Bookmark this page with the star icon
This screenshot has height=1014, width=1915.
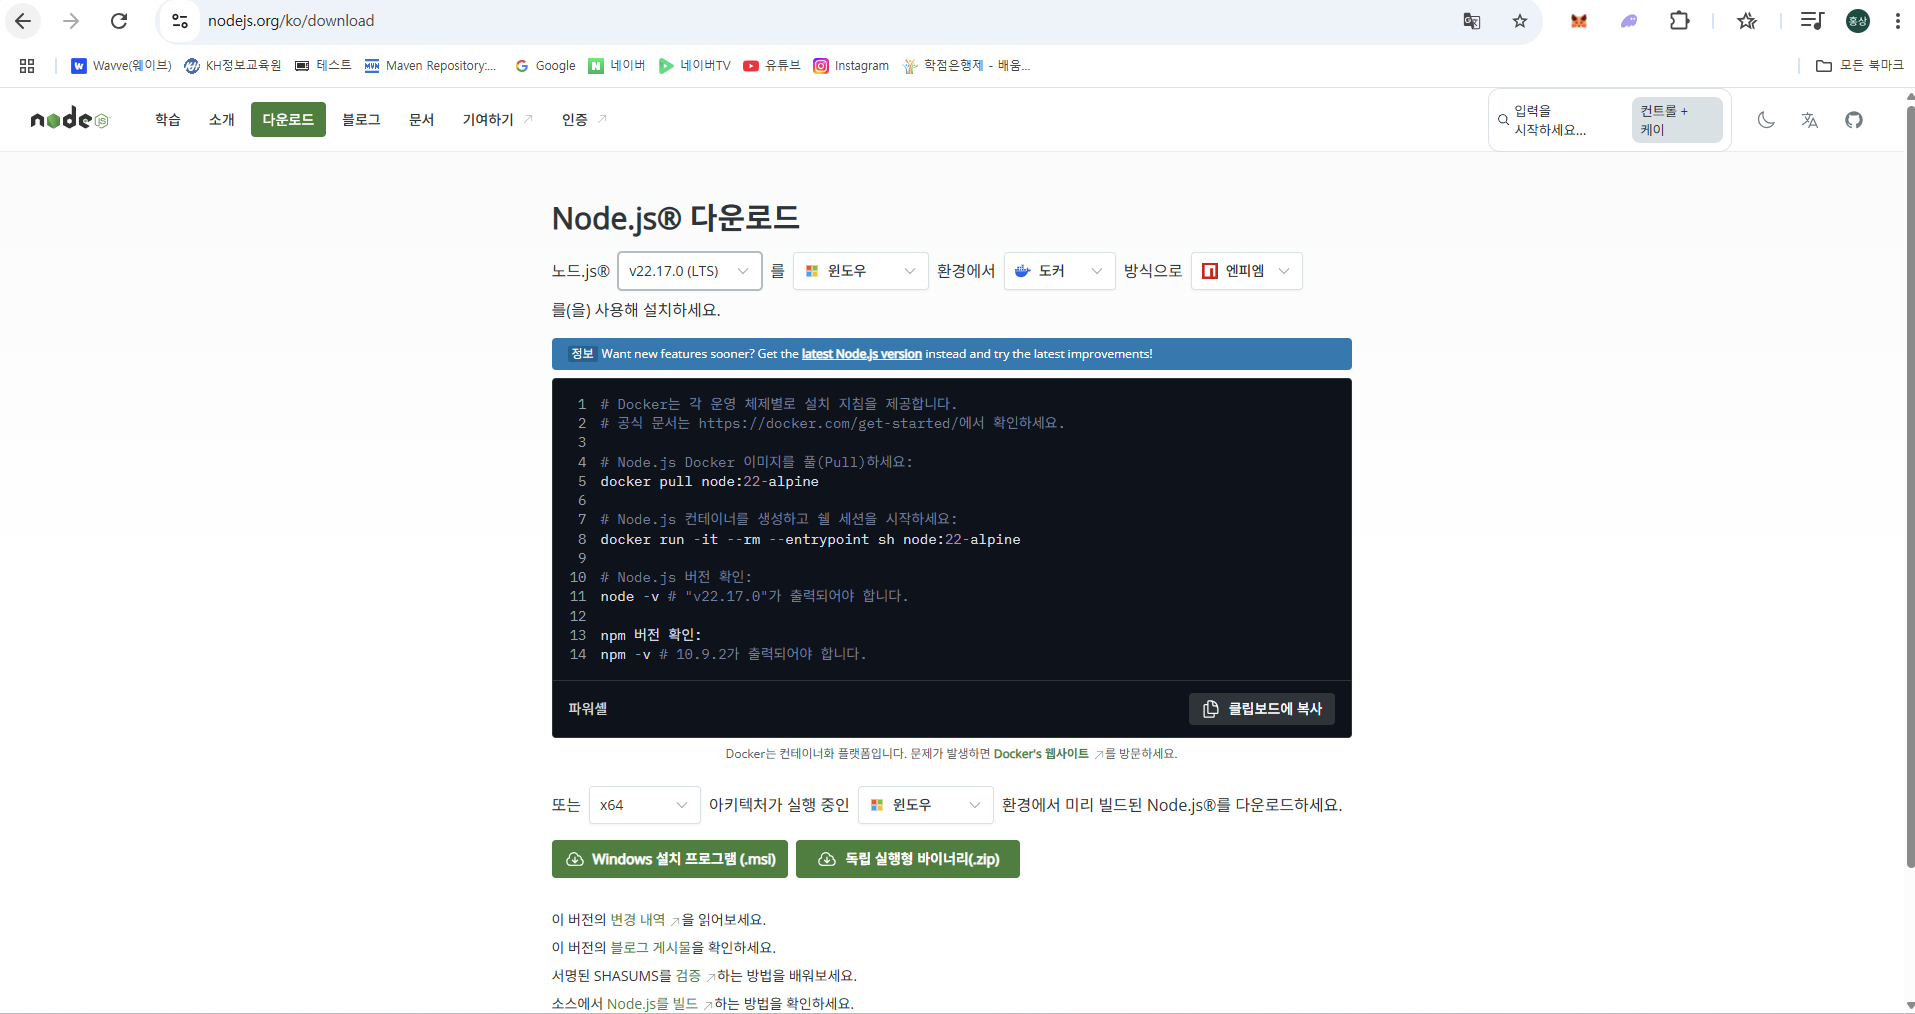[x=1520, y=21]
